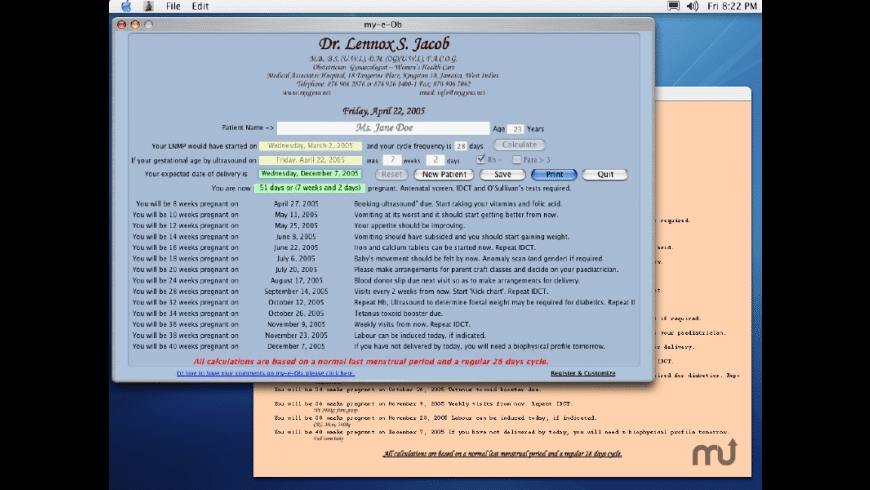Print the pregnancy schedule

(x=554, y=174)
